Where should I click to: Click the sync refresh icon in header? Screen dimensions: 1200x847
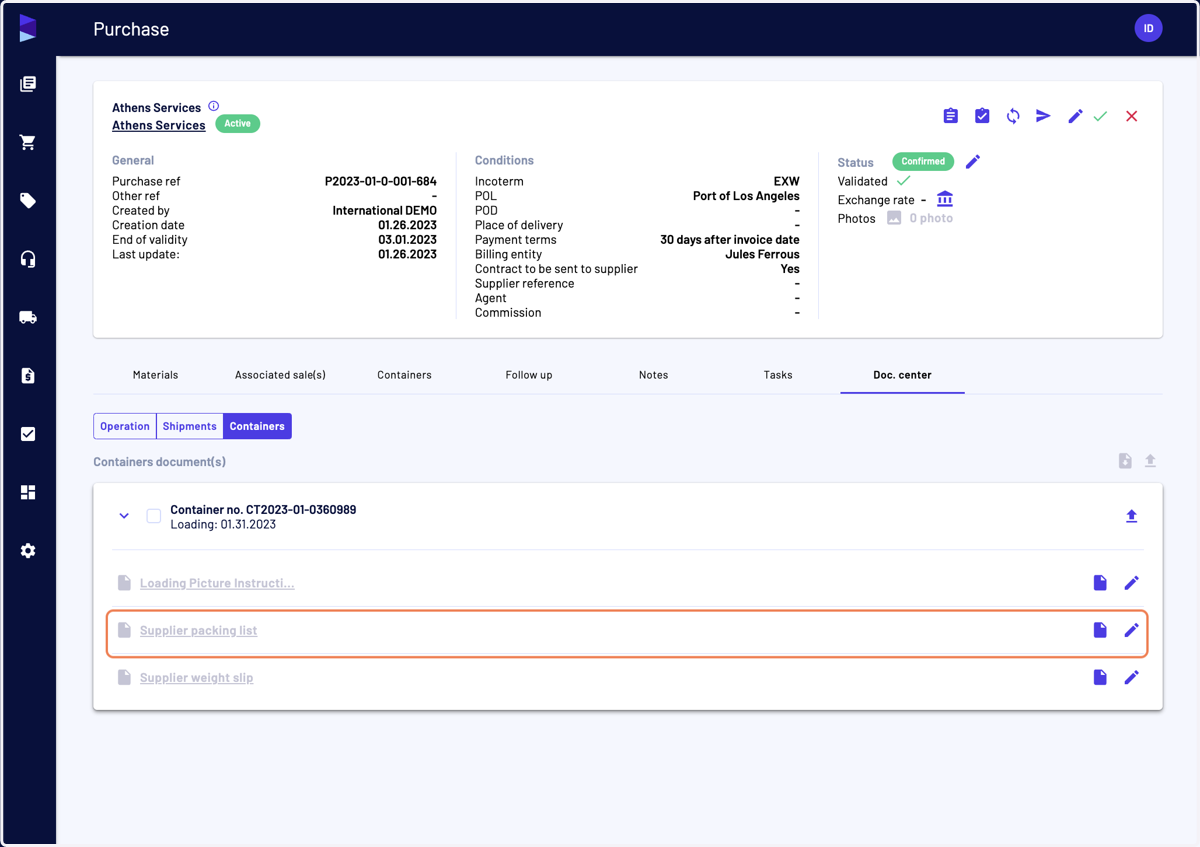pos(1013,116)
